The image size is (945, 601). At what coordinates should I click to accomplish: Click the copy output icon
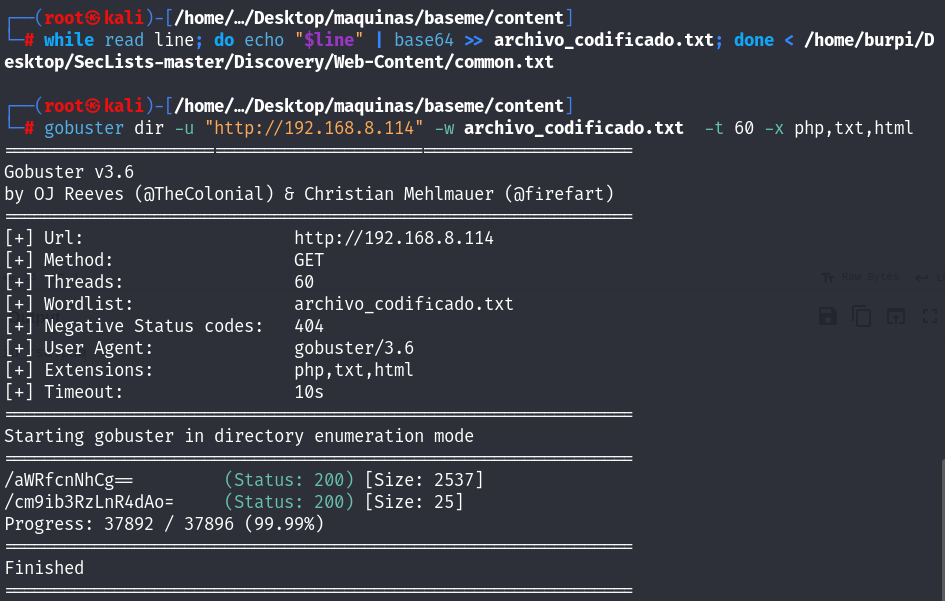[862, 316]
